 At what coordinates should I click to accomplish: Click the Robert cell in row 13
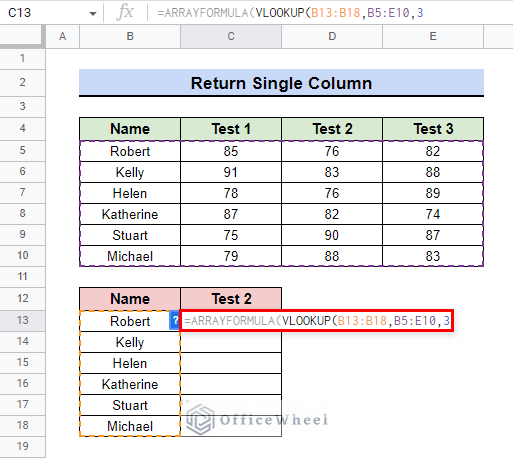[130, 321]
